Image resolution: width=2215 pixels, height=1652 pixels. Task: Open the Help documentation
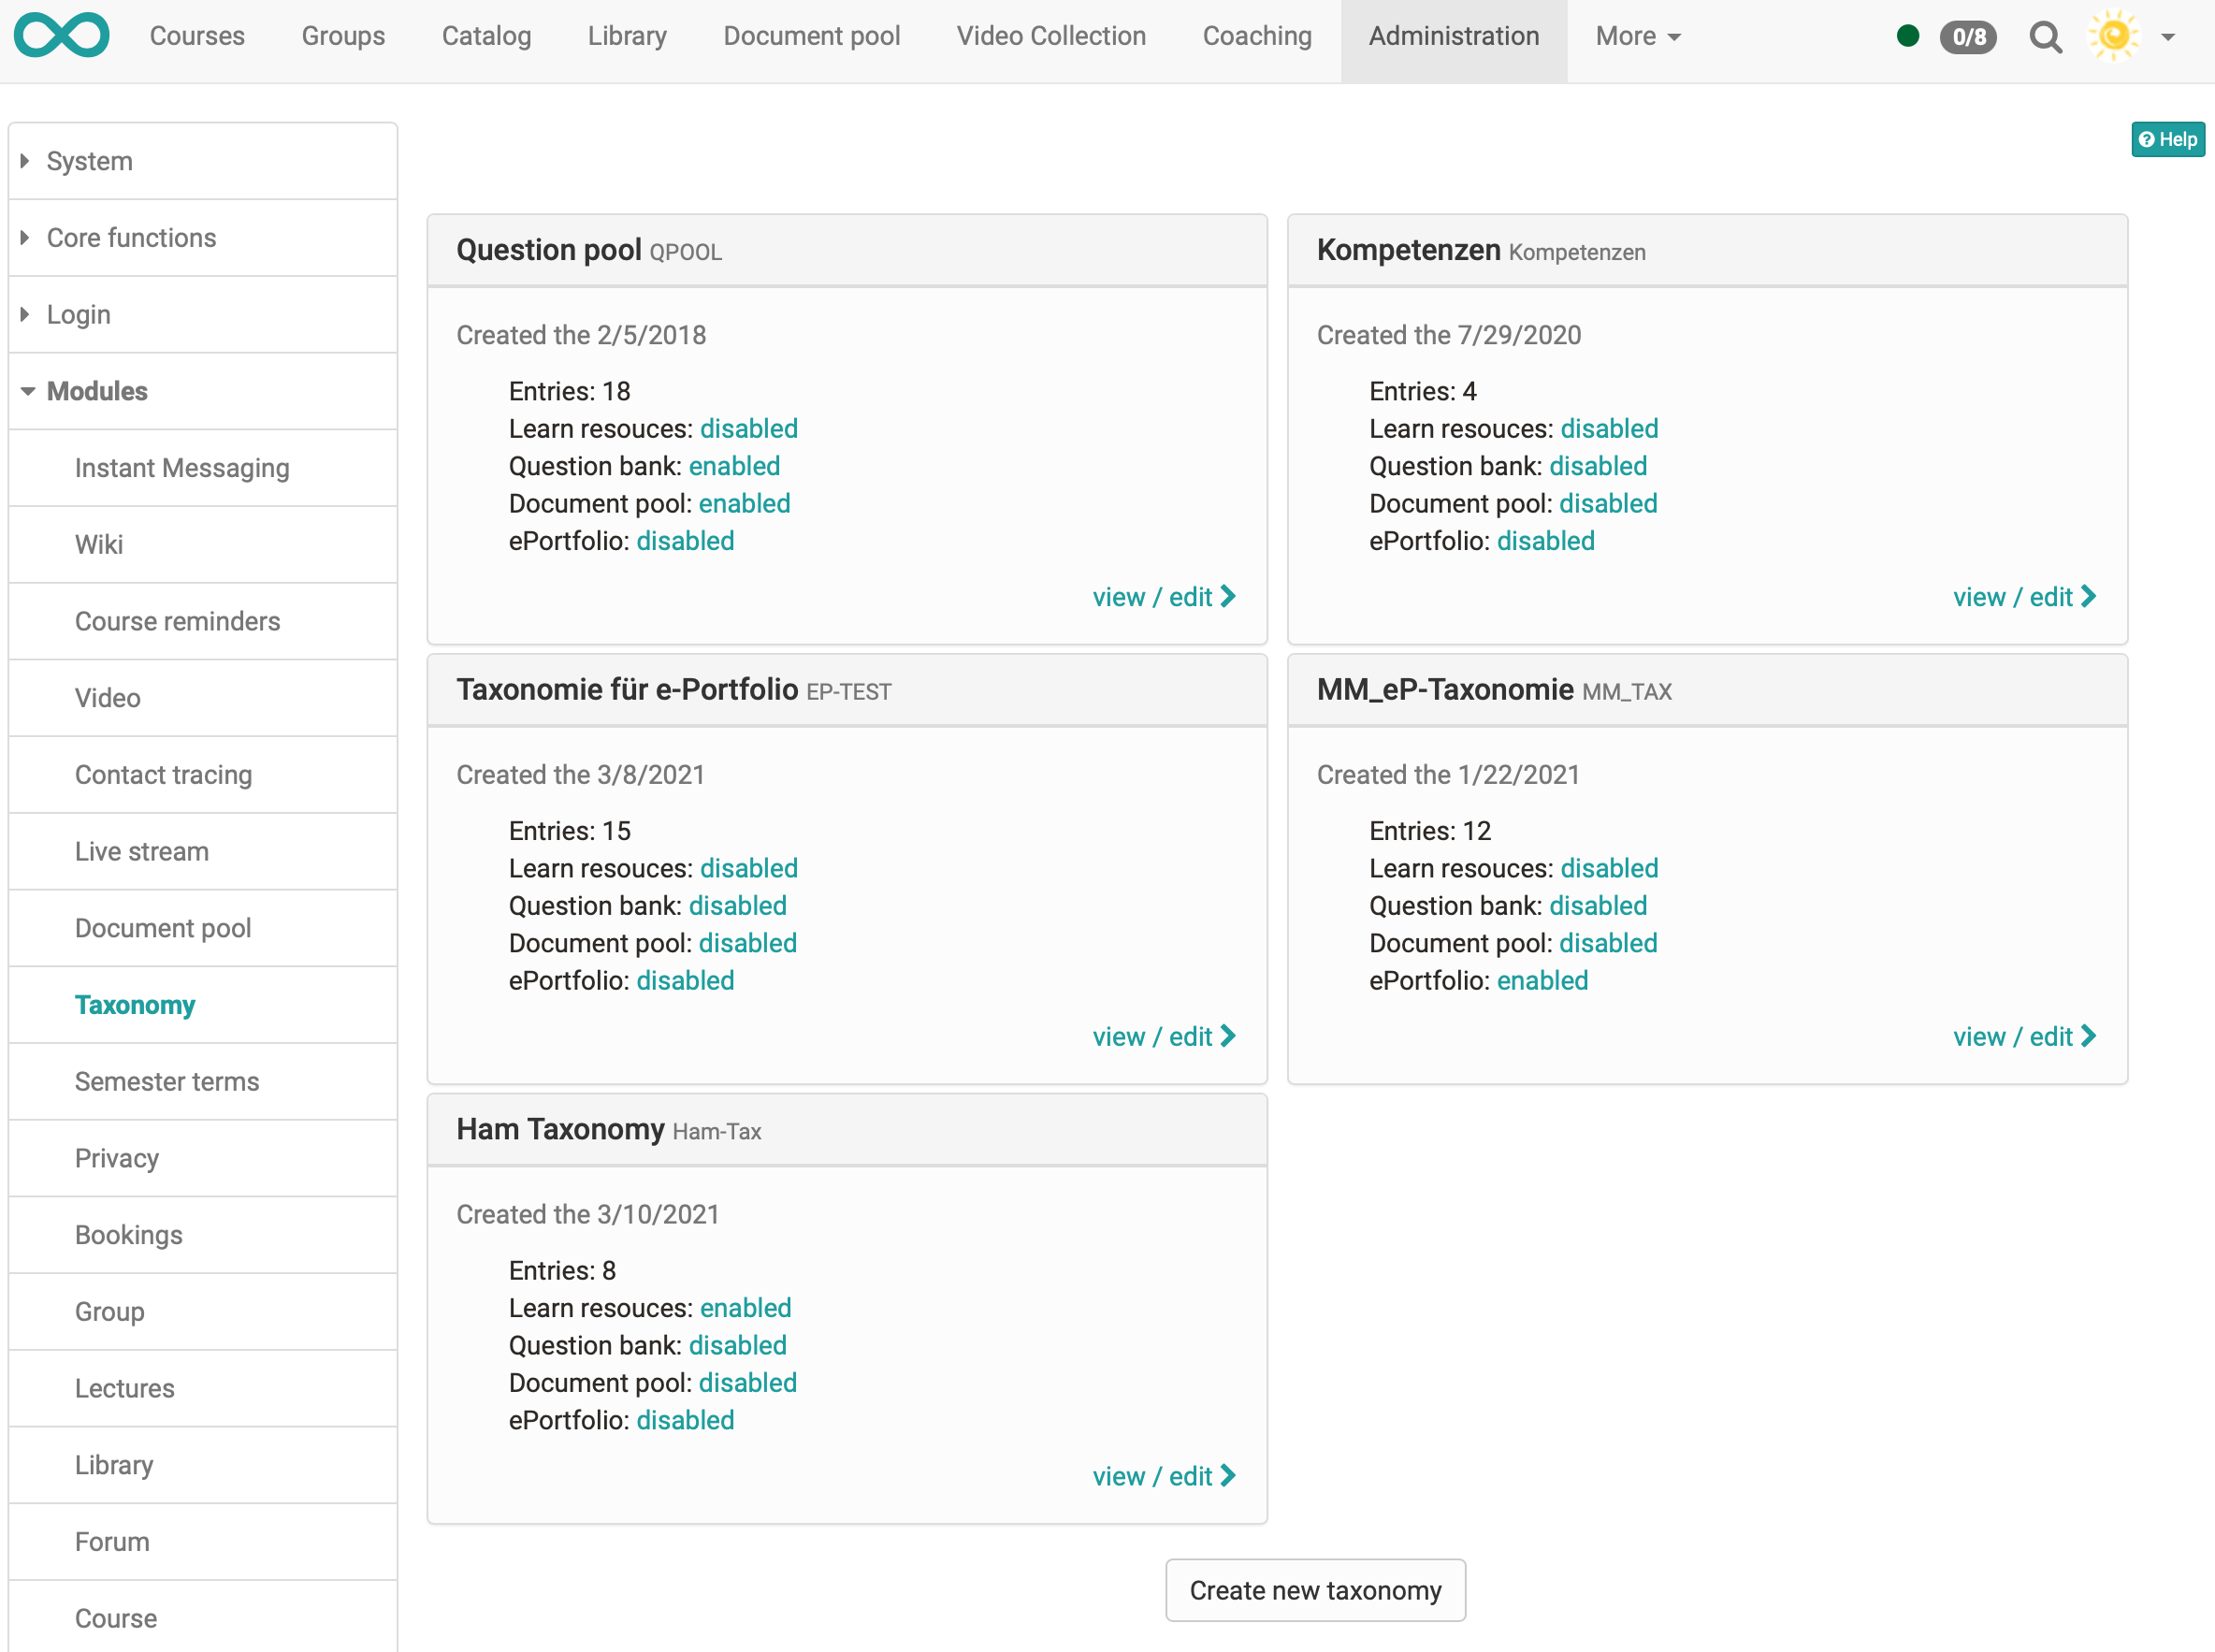pos(2167,139)
